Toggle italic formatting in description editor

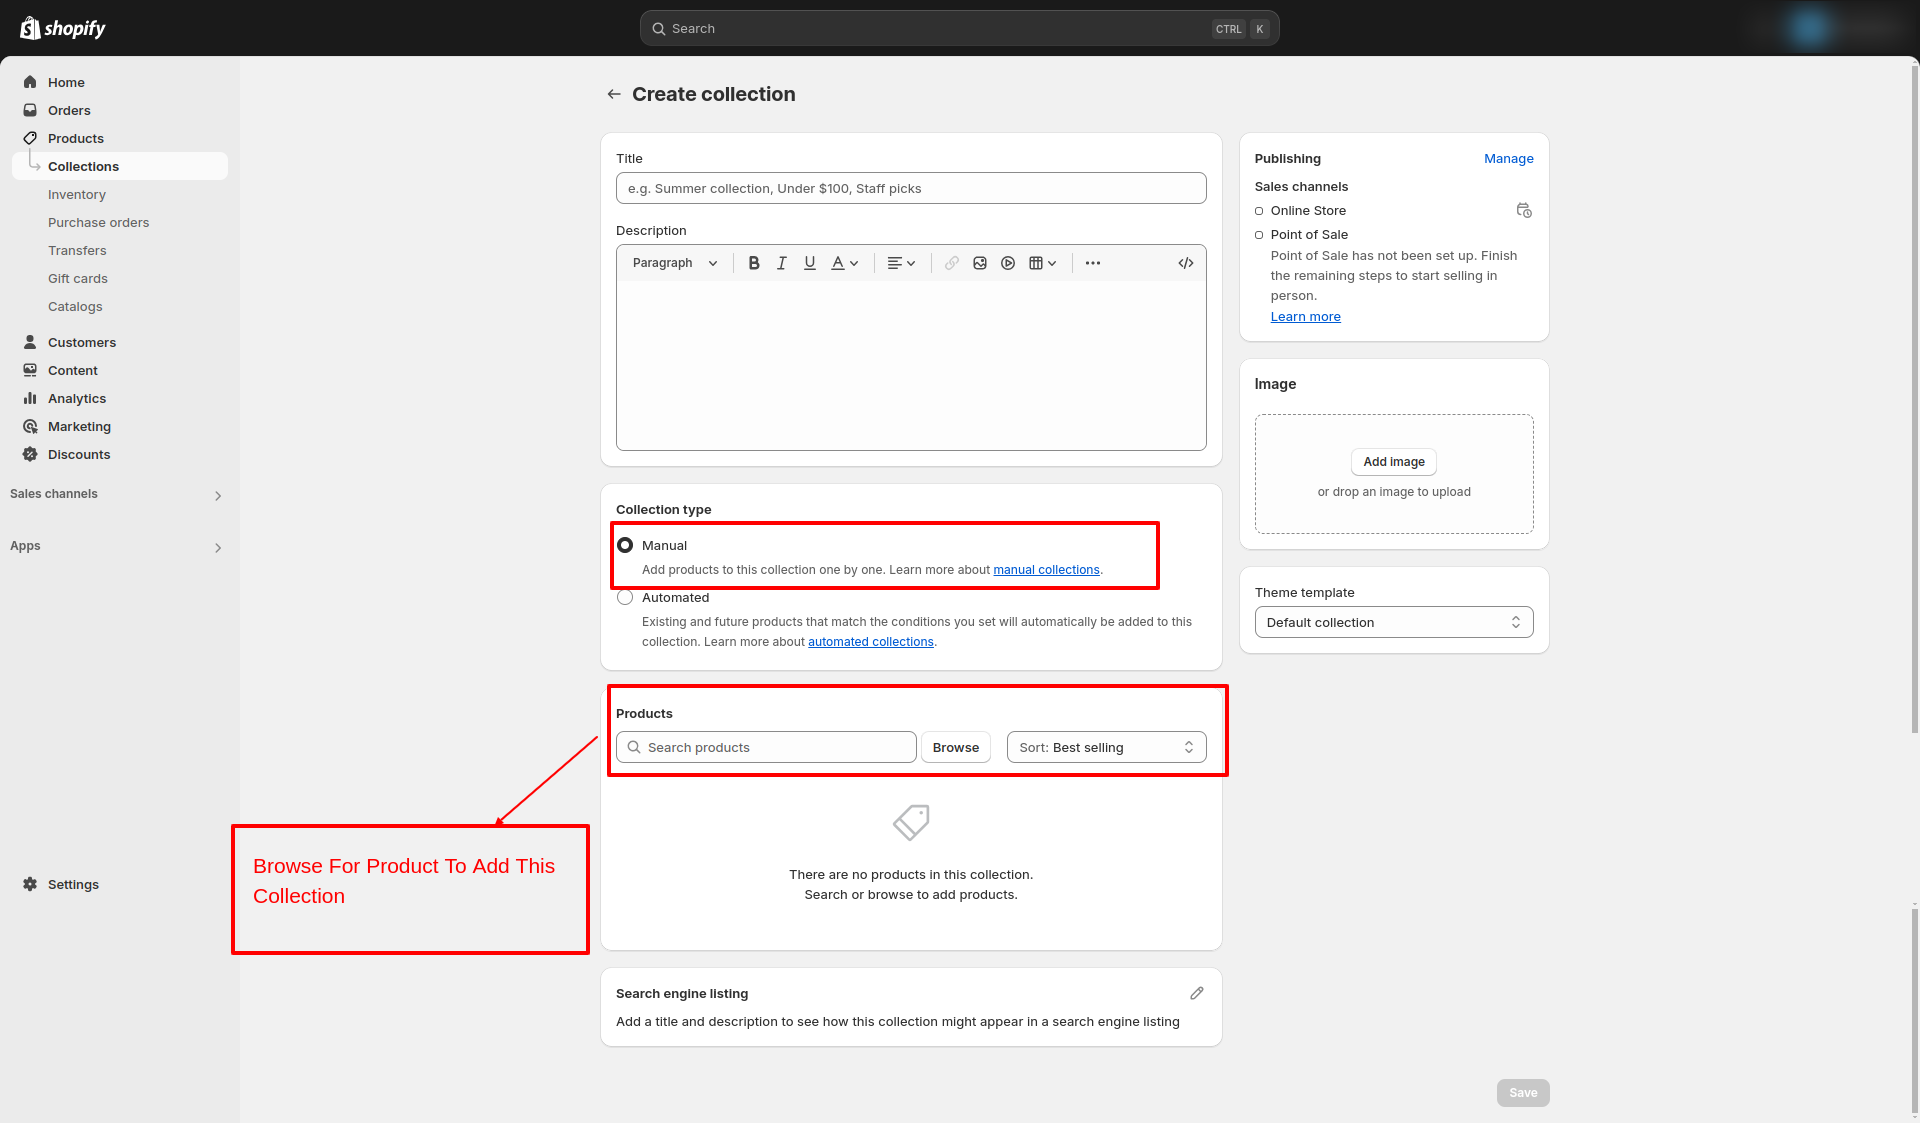point(782,263)
